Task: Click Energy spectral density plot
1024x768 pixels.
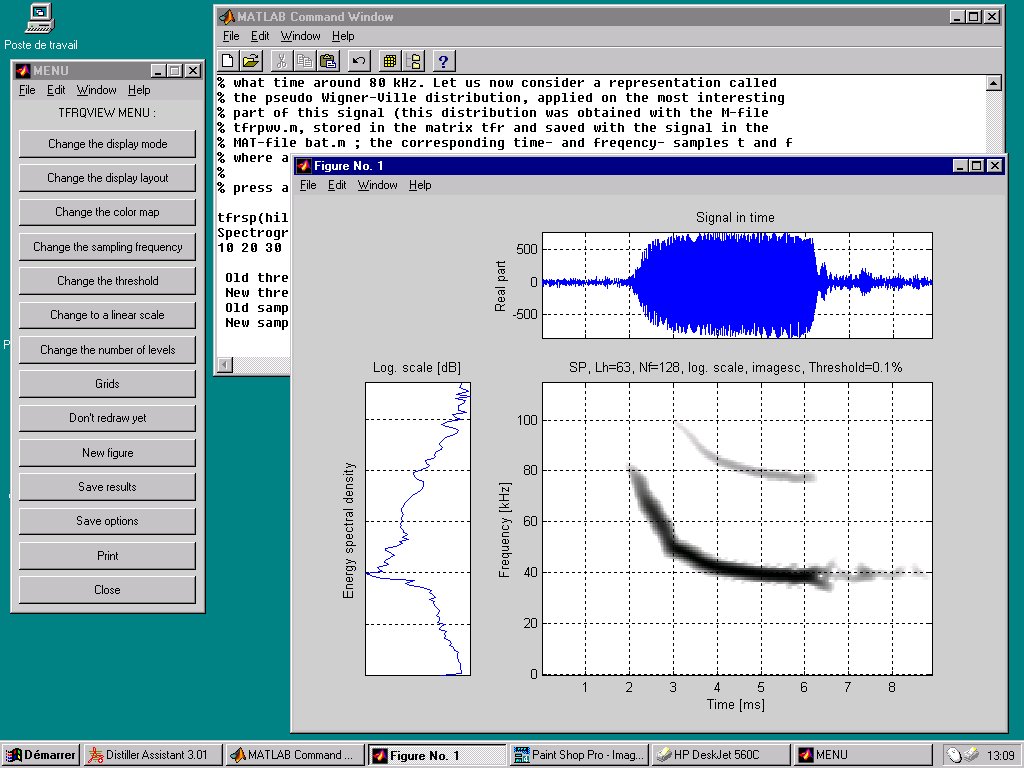Action: click(418, 528)
